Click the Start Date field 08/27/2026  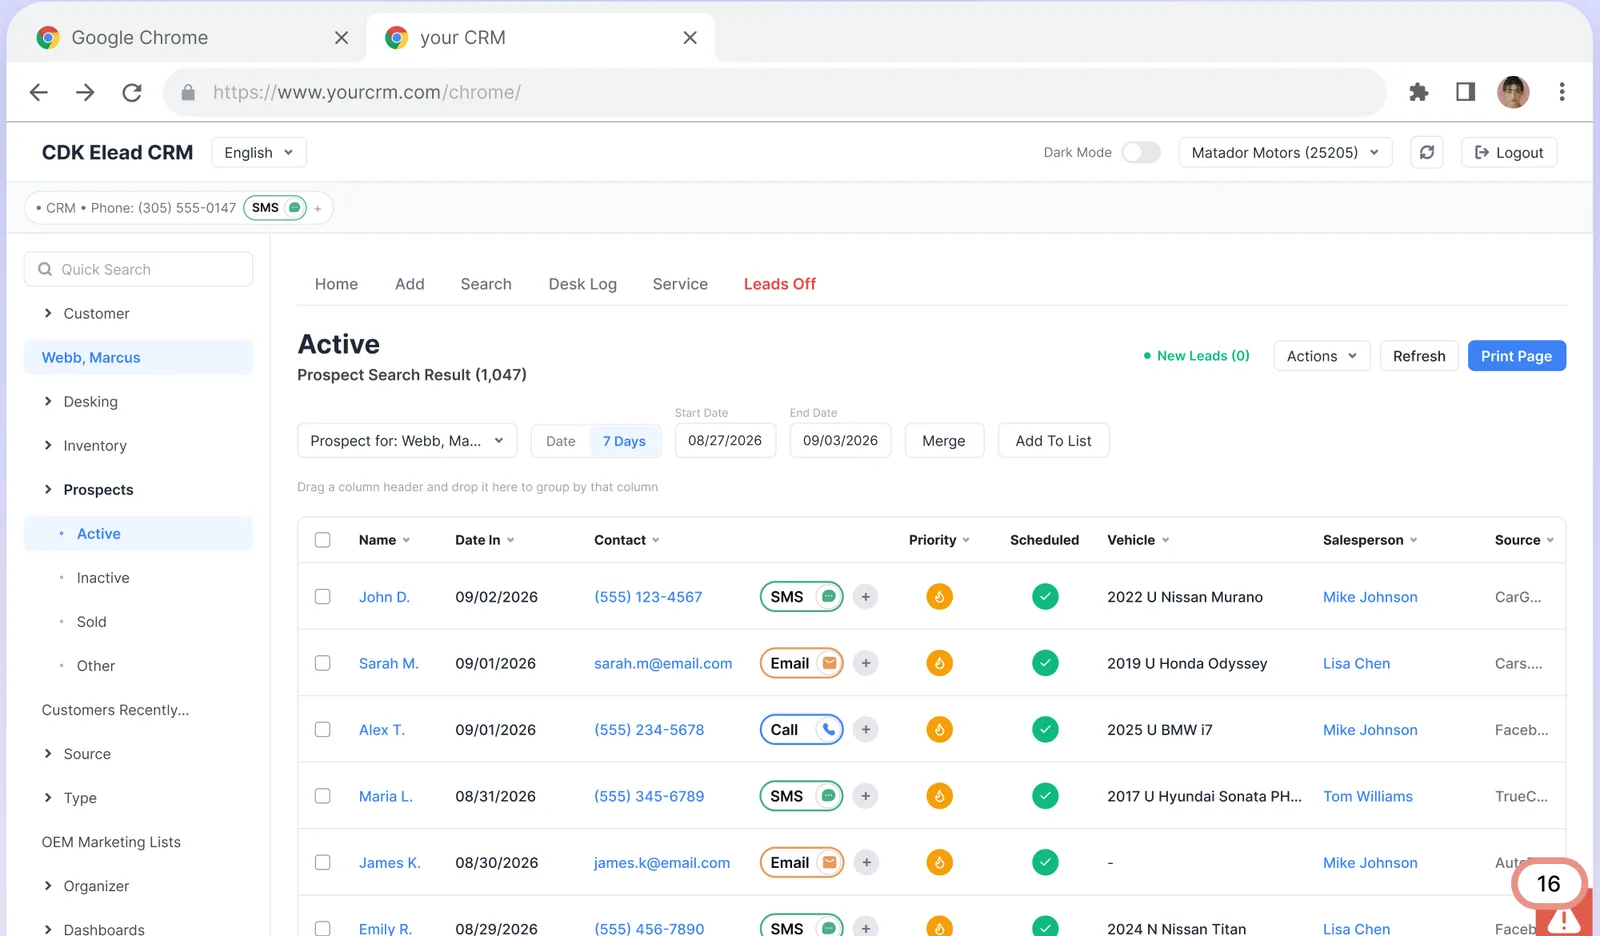pyautogui.click(x=725, y=441)
